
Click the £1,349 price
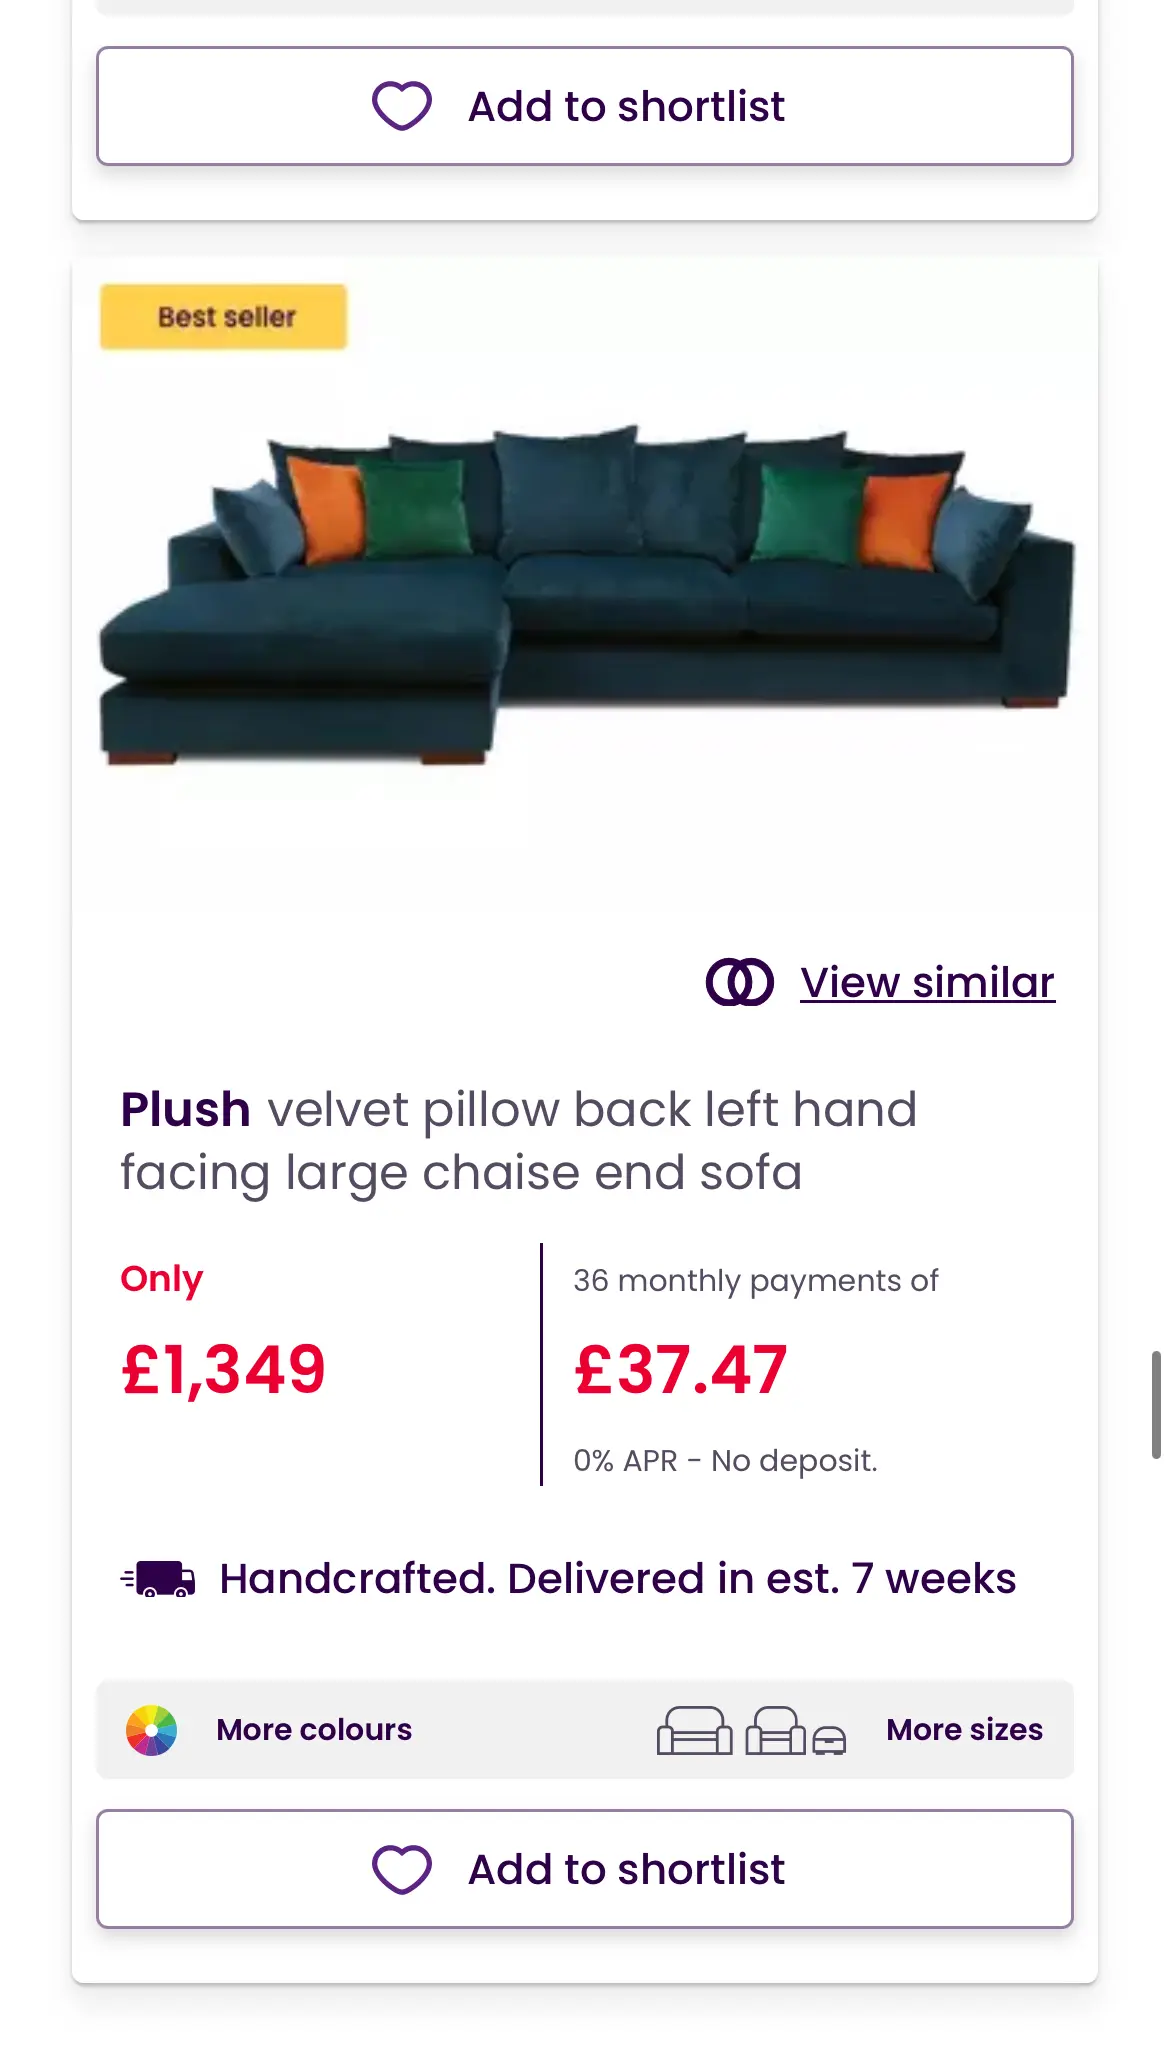click(224, 1369)
